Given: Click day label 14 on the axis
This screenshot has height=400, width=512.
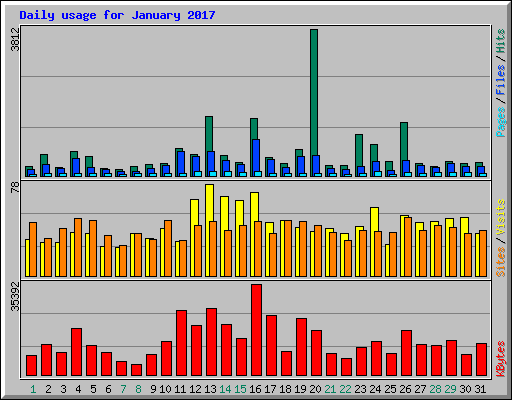Looking at the screenshot, I should (x=225, y=389).
